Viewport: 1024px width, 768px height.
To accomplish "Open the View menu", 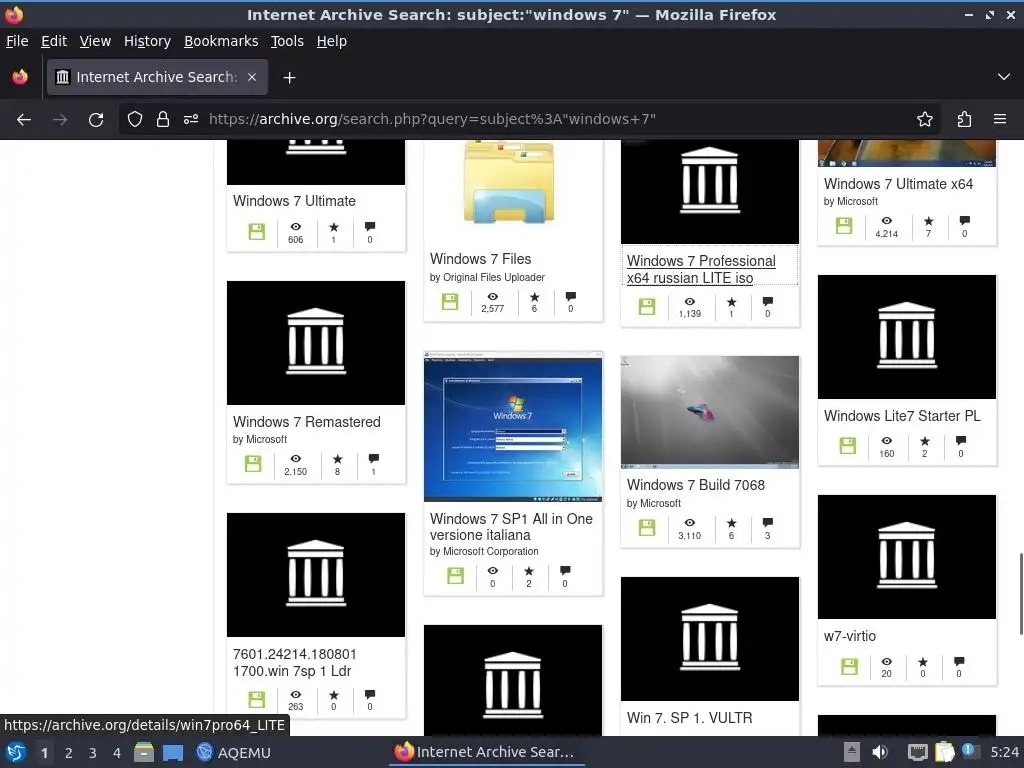I will 95,41.
